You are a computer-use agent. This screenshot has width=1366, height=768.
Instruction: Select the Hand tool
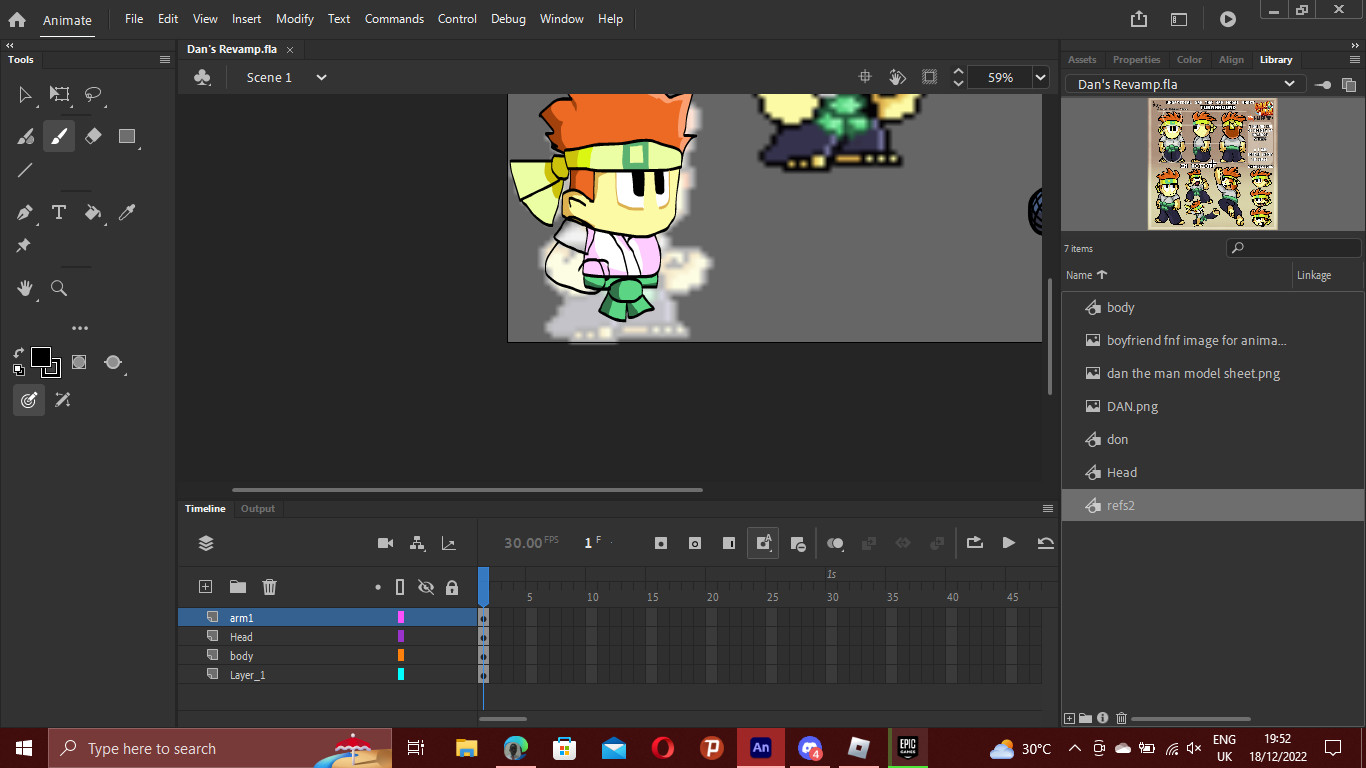click(x=25, y=288)
